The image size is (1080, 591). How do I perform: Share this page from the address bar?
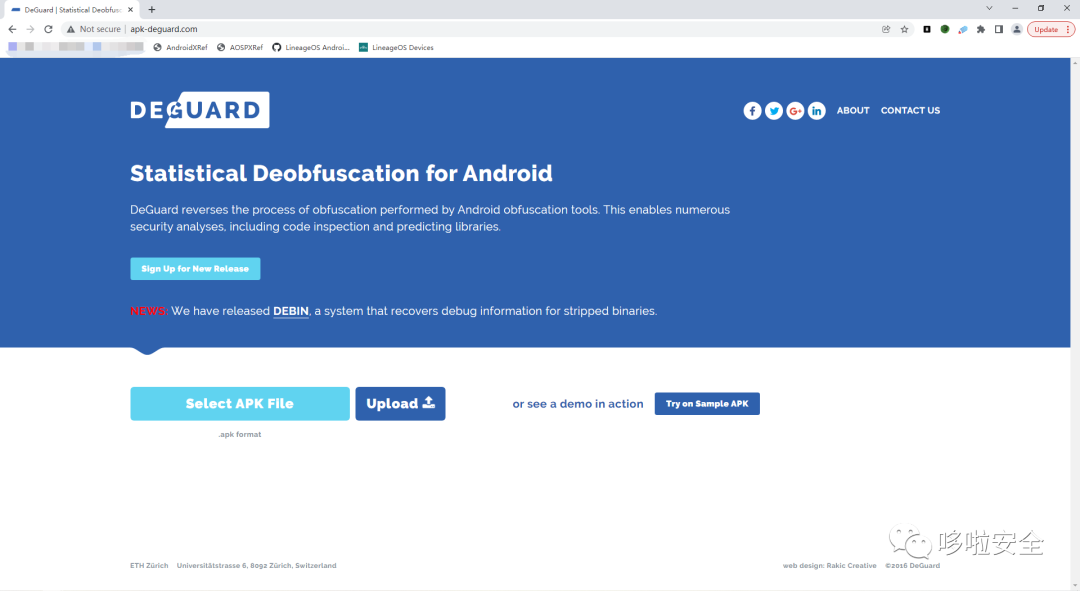coord(886,29)
